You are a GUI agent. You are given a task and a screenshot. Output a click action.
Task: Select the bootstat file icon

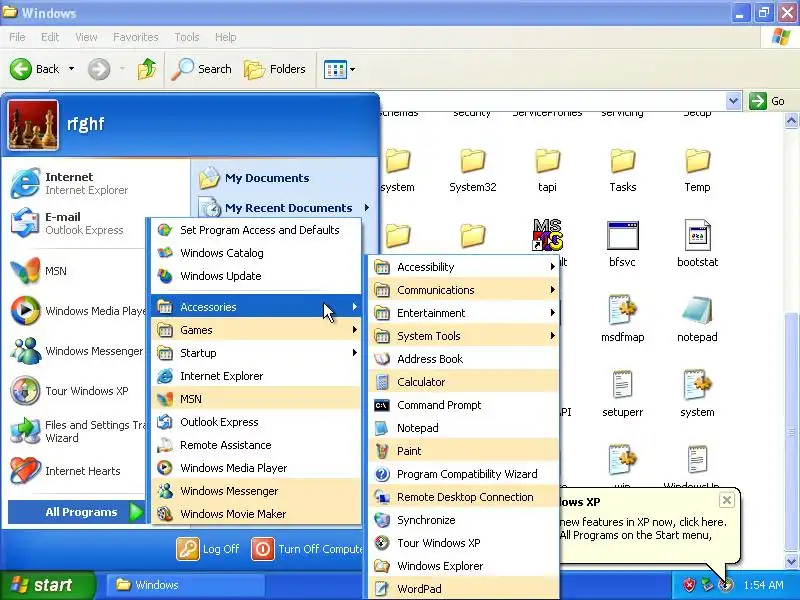coord(697,235)
